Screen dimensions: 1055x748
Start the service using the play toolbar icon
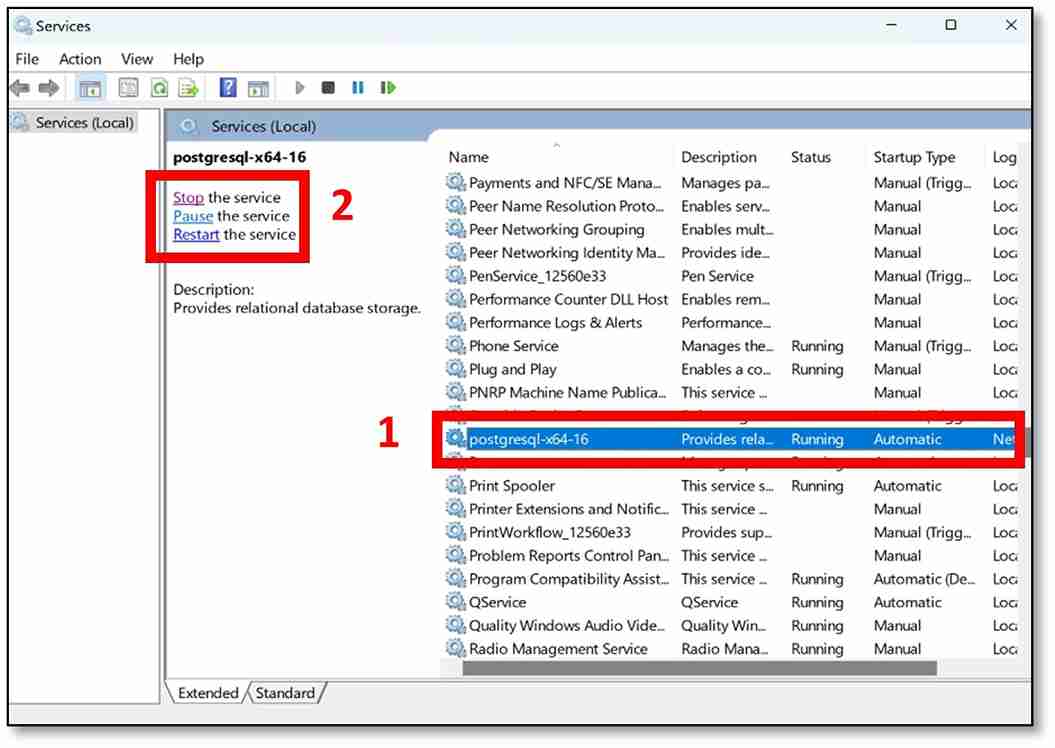[x=300, y=88]
